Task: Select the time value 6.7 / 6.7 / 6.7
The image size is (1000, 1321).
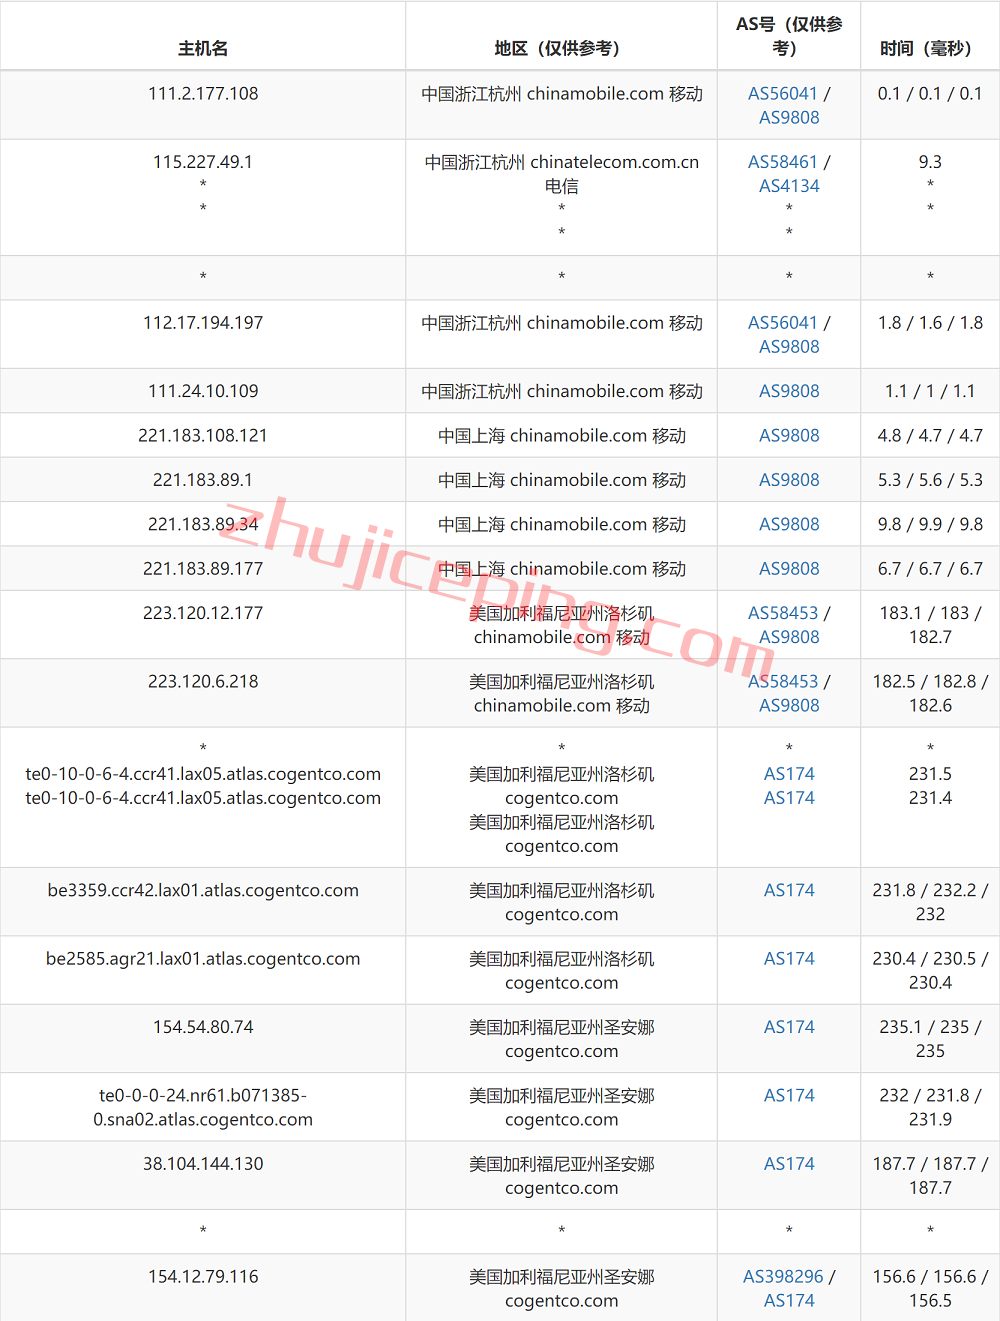Action: pos(930,568)
